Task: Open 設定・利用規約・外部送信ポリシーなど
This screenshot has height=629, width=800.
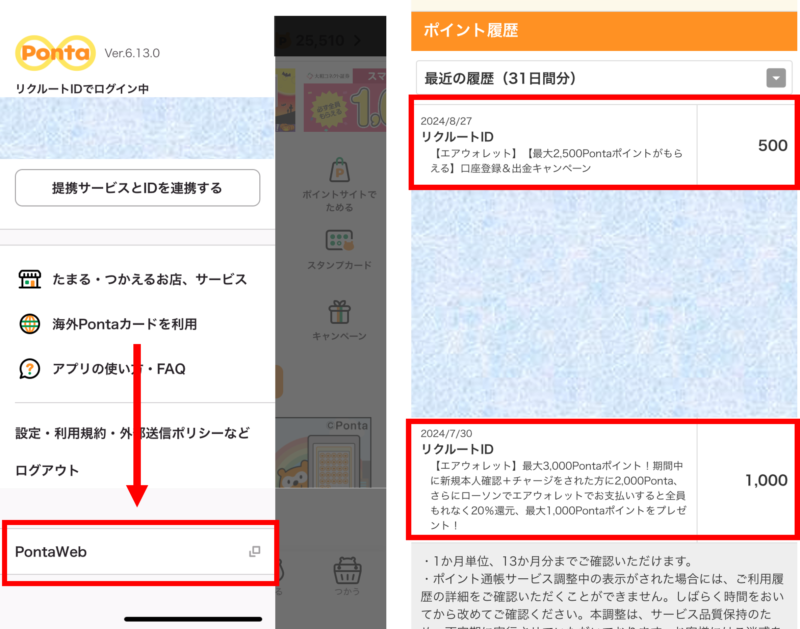Action: 133,433
